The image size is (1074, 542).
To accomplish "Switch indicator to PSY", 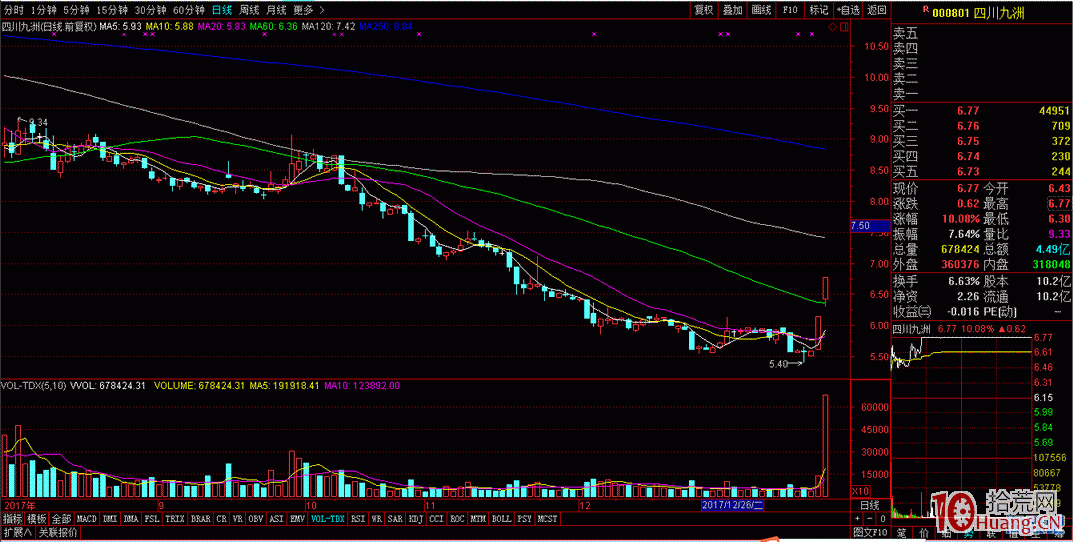I will tap(524, 519).
